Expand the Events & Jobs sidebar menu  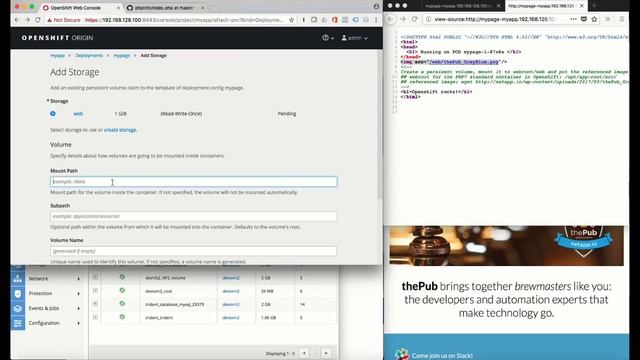[79, 308]
